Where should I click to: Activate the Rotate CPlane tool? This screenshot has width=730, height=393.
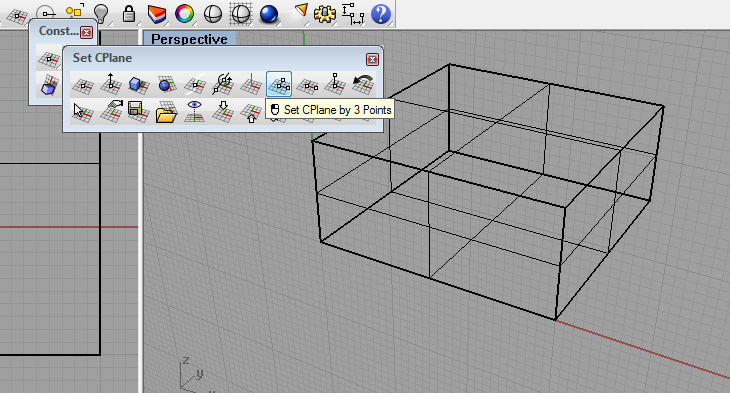(x=223, y=84)
